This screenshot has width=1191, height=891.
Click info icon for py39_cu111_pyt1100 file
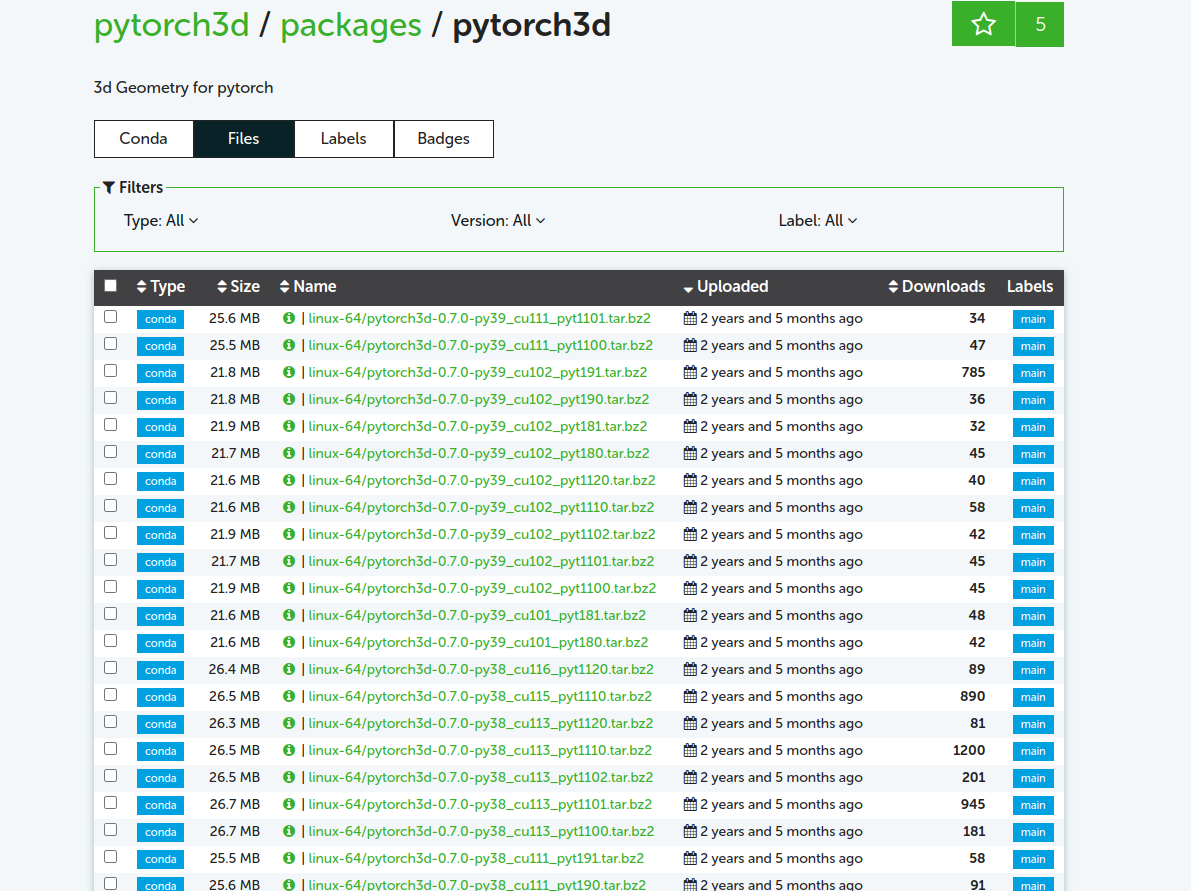pos(289,346)
